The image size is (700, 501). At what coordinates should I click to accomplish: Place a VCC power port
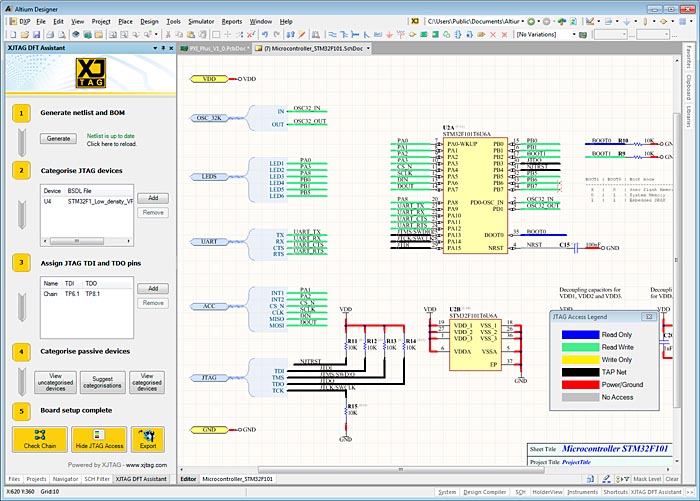point(400,34)
